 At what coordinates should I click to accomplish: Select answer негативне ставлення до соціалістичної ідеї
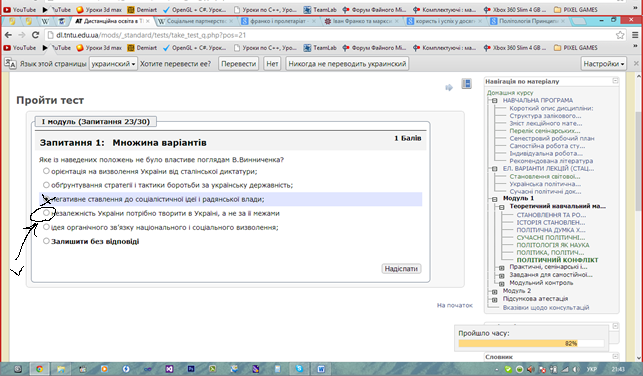pyautogui.click(x=46, y=199)
